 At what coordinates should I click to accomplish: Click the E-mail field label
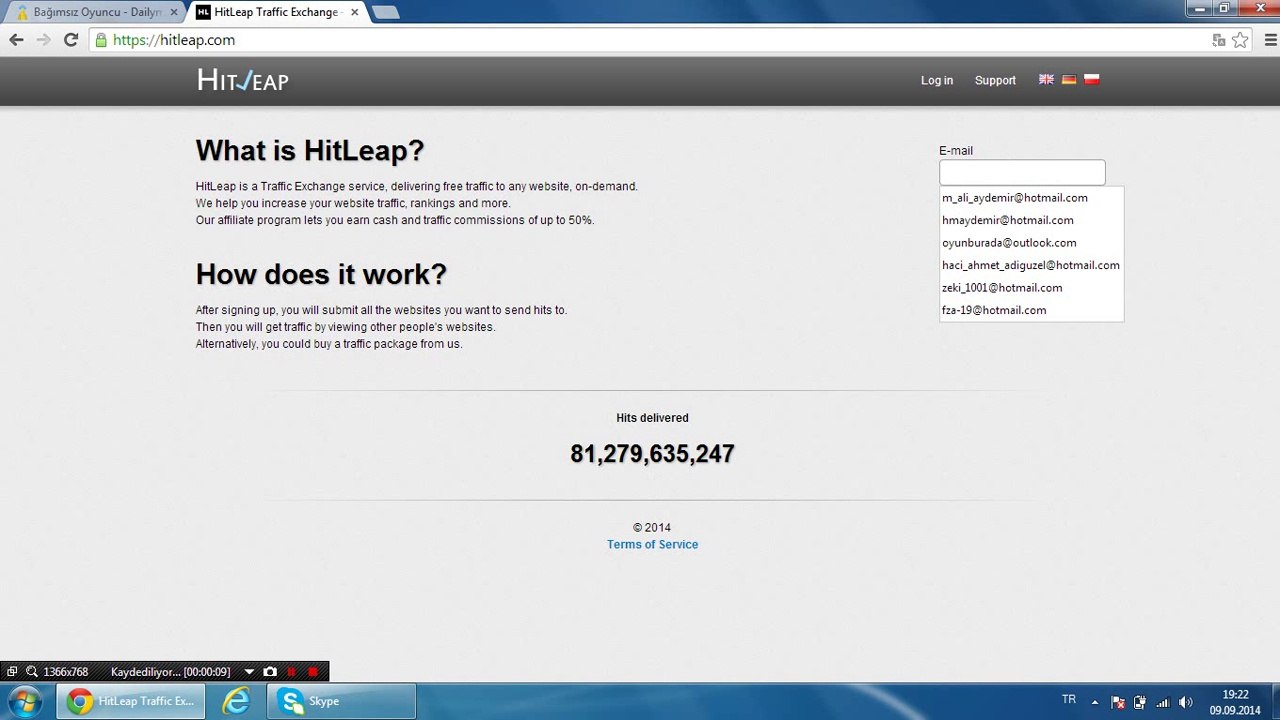(x=956, y=150)
